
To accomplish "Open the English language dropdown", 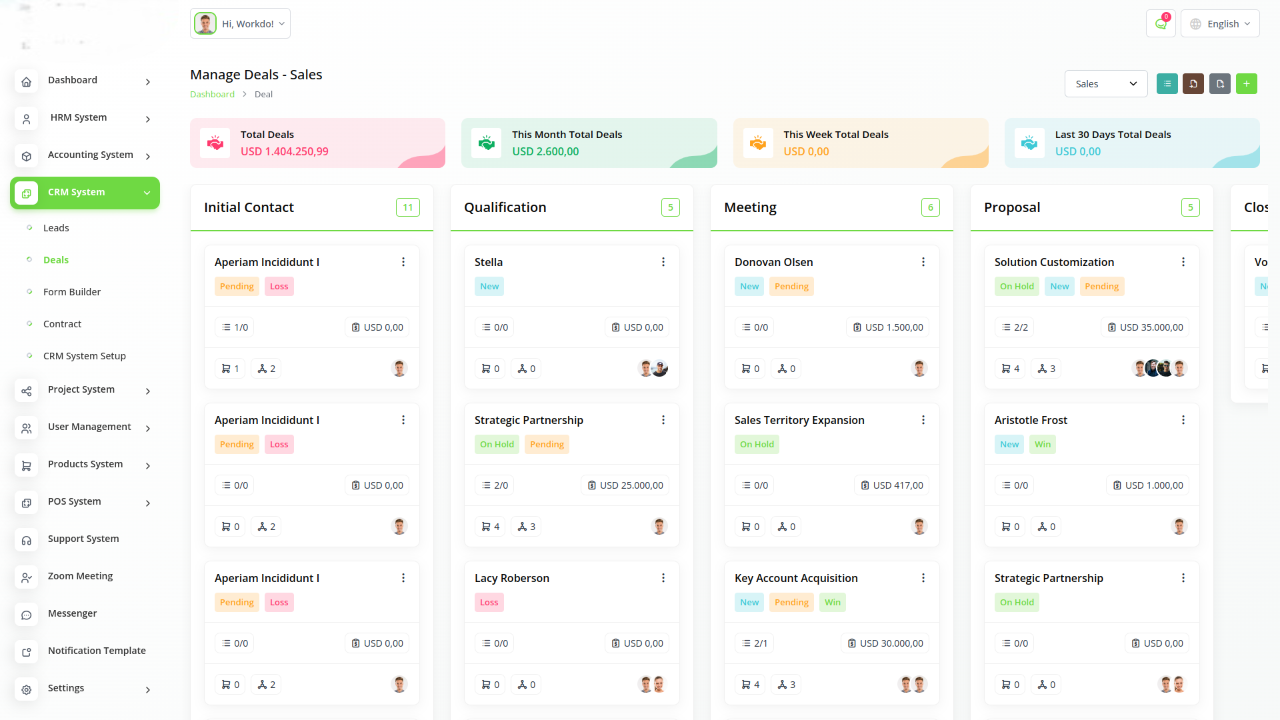I will [1220, 24].
